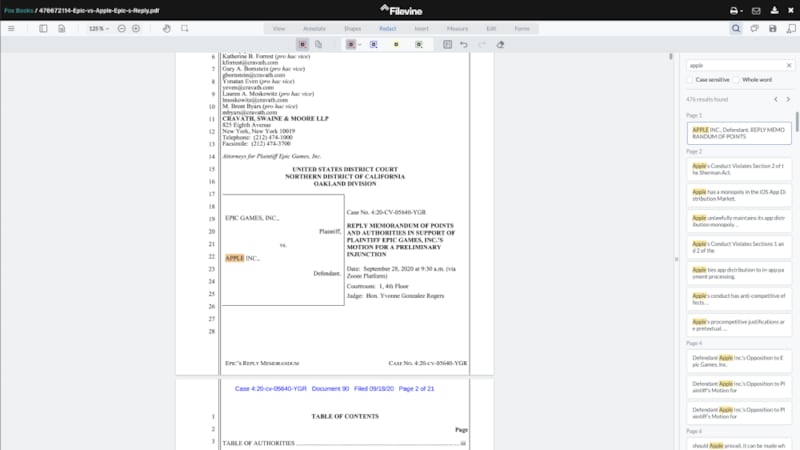This screenshot has width=800, height=450.
Task: Expand the redaction tool dropdown arrow
Action: pos(360,45)
